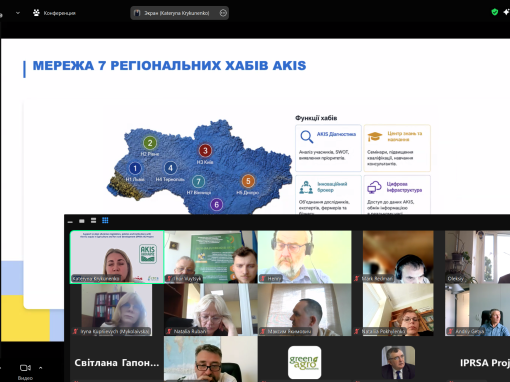Select Ihor Voytsyk's video tile
The height and width of the screenshot is (382, 510).
point(211,257)
